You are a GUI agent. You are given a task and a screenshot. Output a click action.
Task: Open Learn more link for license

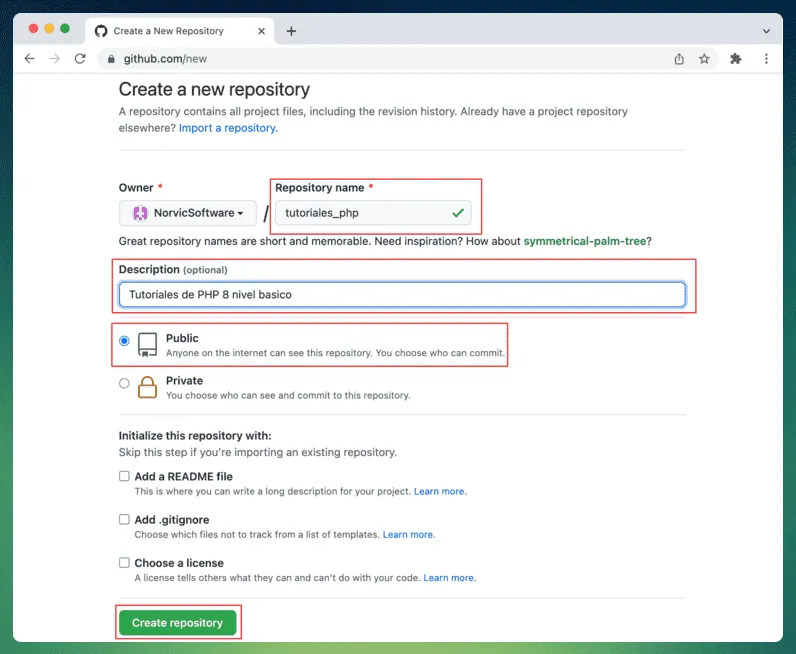click(x=449, y=578)
